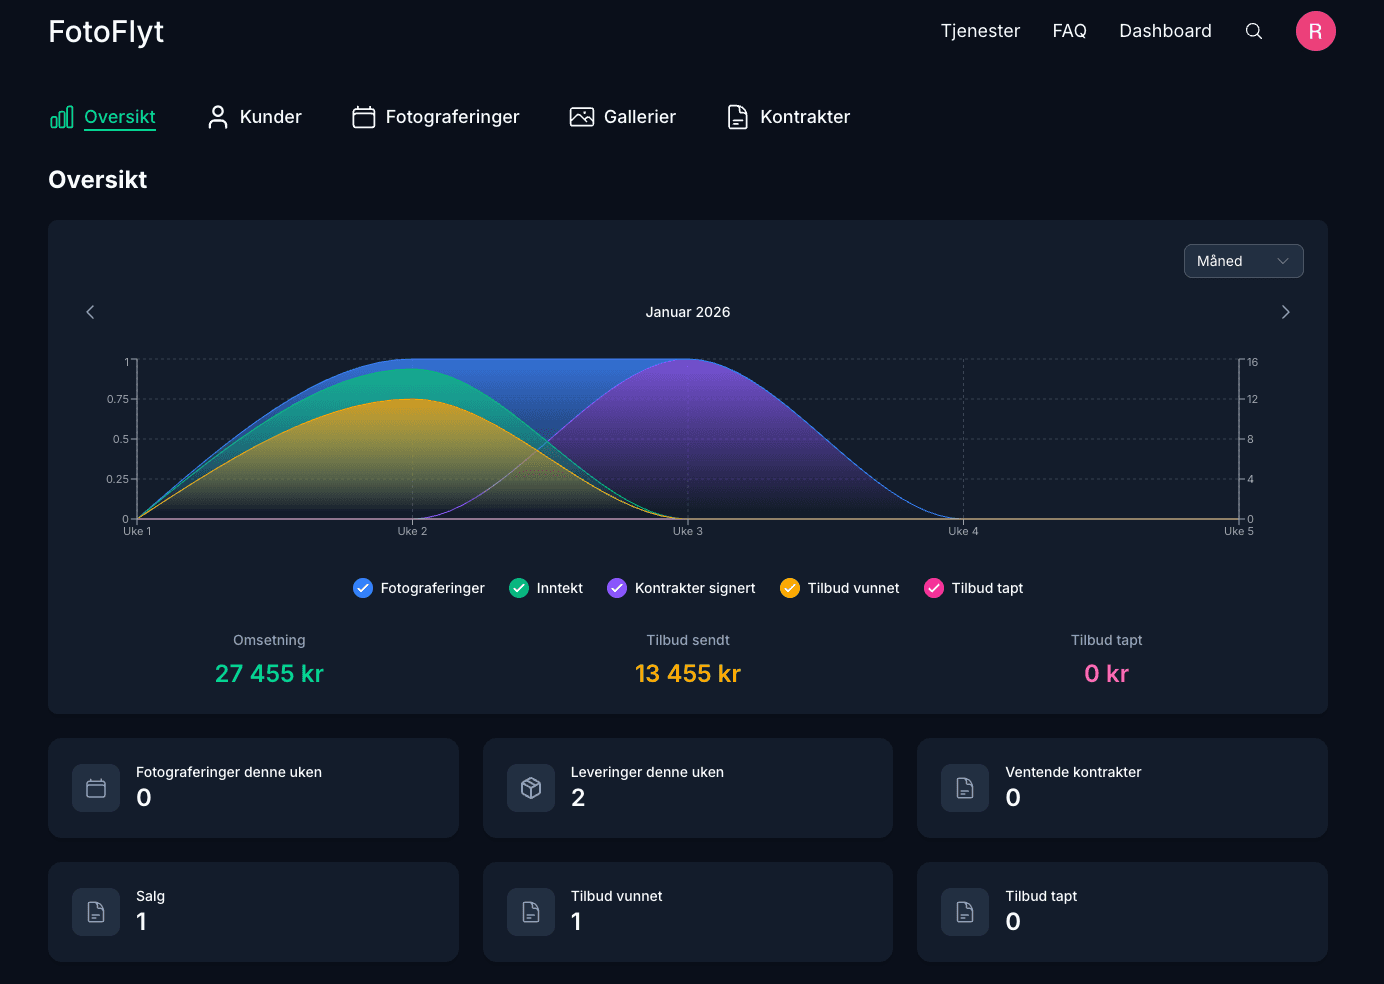Advance to next month with right chevron
Viewport: 1384px width, 984px height.
pos(1285,312)
